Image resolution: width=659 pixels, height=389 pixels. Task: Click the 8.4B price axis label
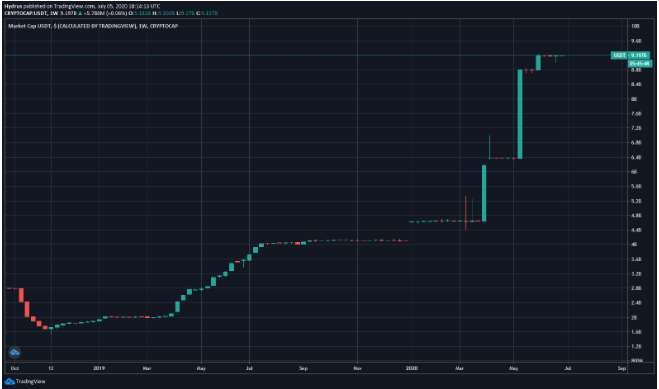point(636,84)
